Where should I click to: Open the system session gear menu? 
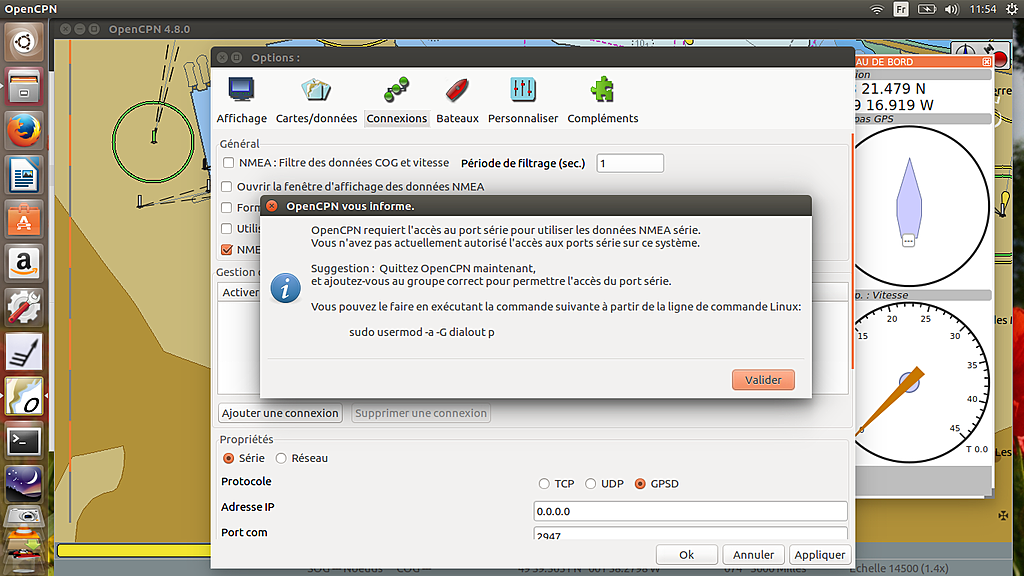[1012, 9]
